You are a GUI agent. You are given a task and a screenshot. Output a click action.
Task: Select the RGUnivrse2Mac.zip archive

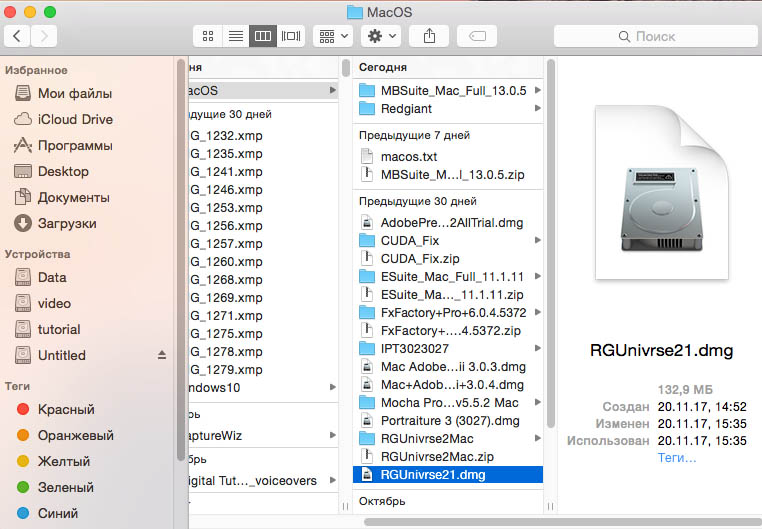click(x=448, y=456)
